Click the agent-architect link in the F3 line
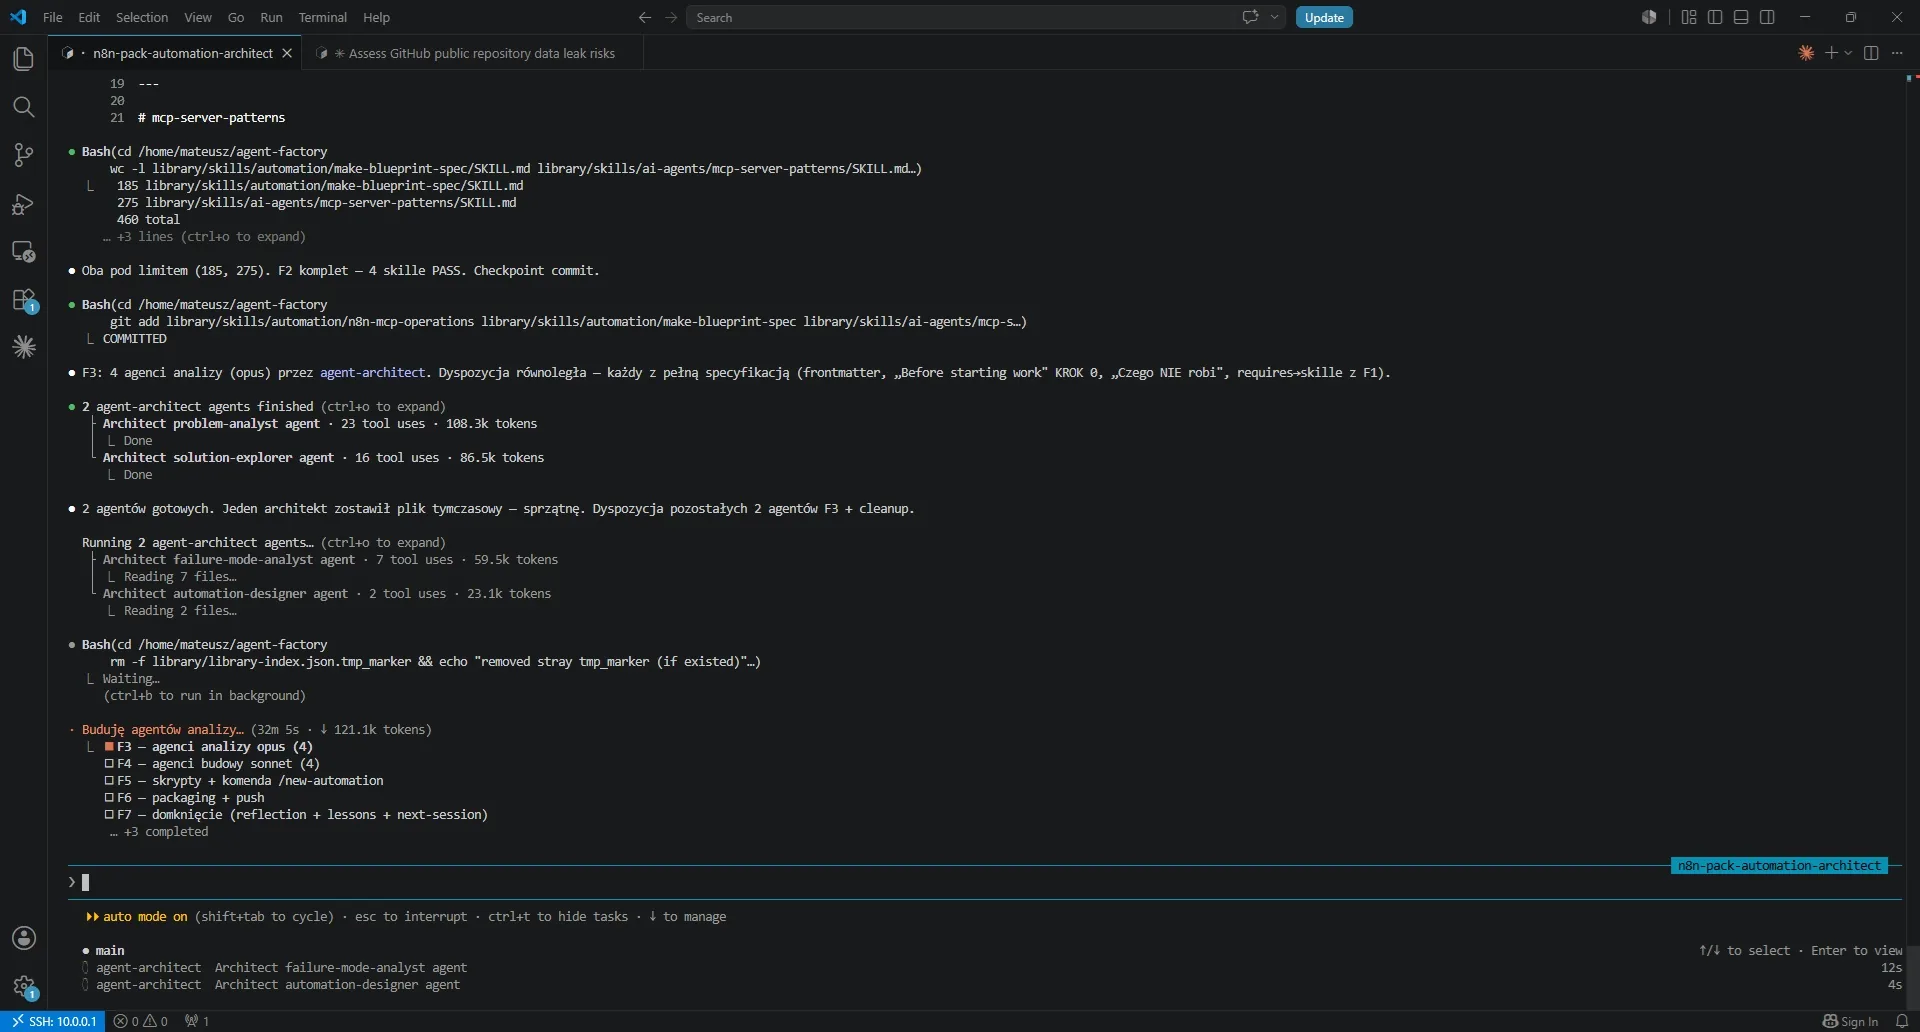Image resolution: width=1920 pixels, height=1032 pixels. 372,373
